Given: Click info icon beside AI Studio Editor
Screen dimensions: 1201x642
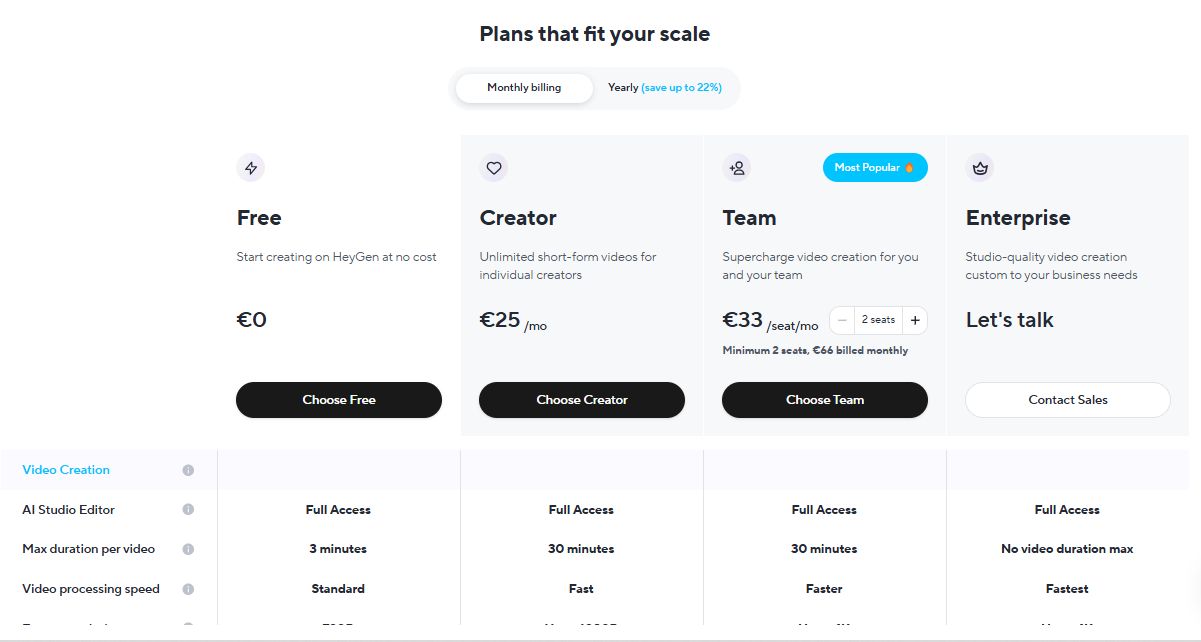Looking at the screenshot, I should pos(188,510).
